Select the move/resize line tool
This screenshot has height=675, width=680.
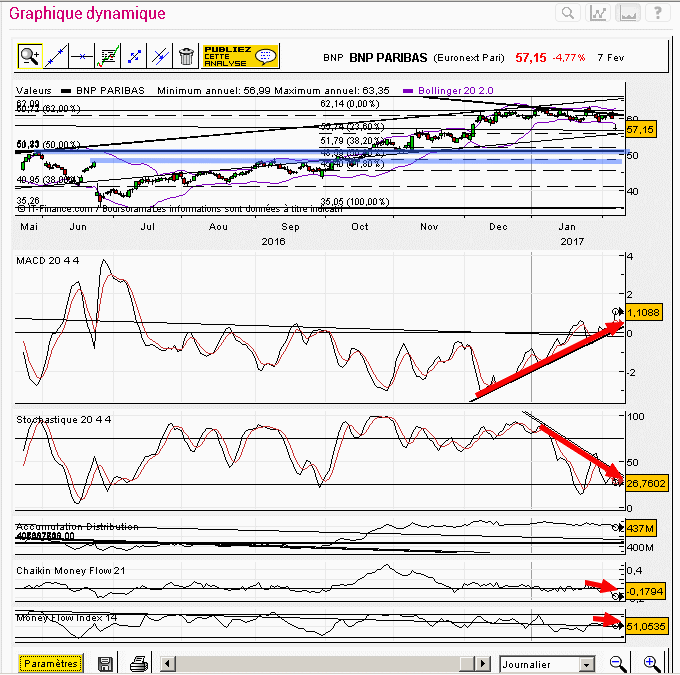coord(134,56)
